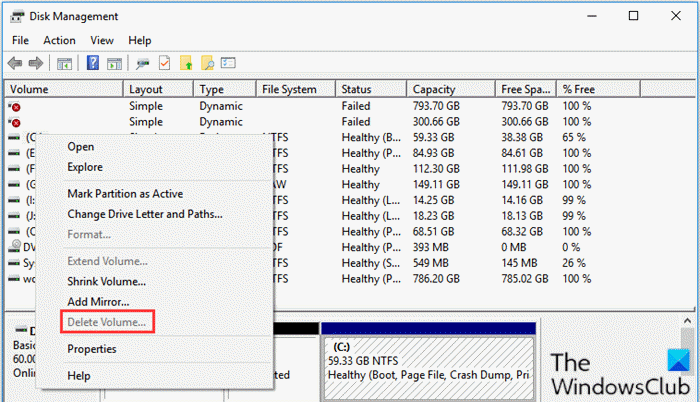Screen dimensions: 700x402
Task: Sort by the Layout column header
Action: 158,89
